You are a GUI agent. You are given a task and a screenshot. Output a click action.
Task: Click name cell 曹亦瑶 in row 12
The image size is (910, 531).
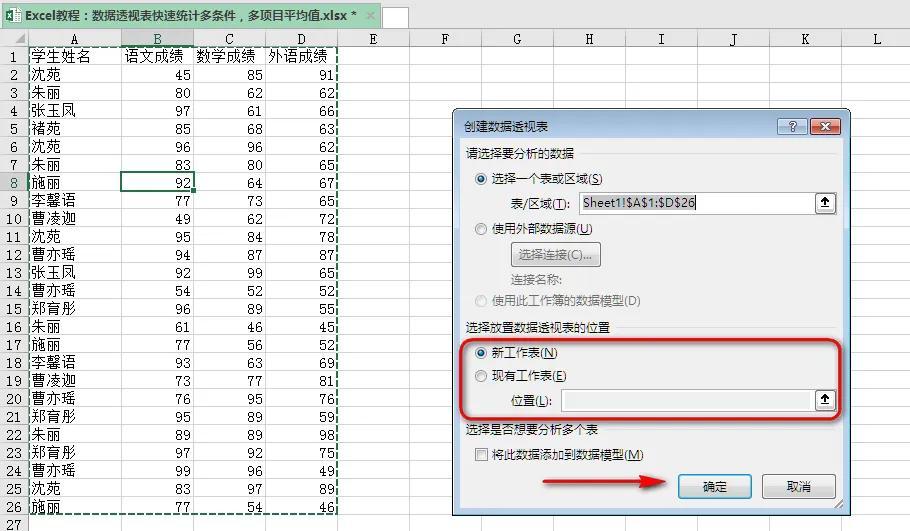pyautogui.click(x=75, y=255)
